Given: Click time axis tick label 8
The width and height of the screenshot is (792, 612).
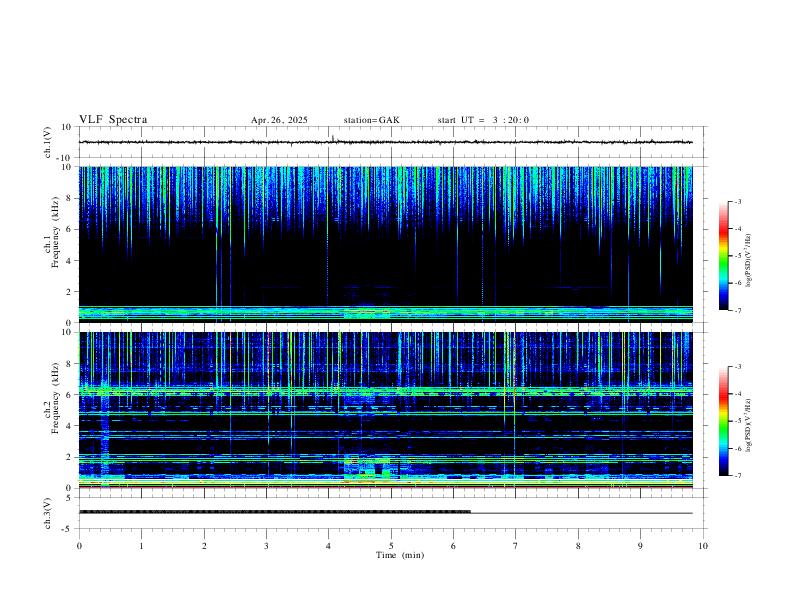Looking at the screenshot, I should click(578, 546).
